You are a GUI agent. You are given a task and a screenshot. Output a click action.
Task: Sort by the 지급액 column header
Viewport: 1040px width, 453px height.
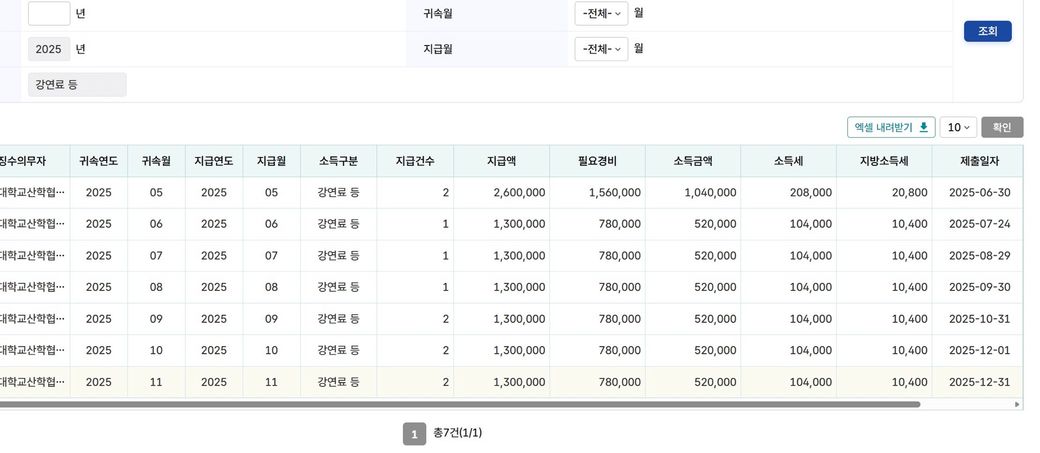tap(501, 161)
